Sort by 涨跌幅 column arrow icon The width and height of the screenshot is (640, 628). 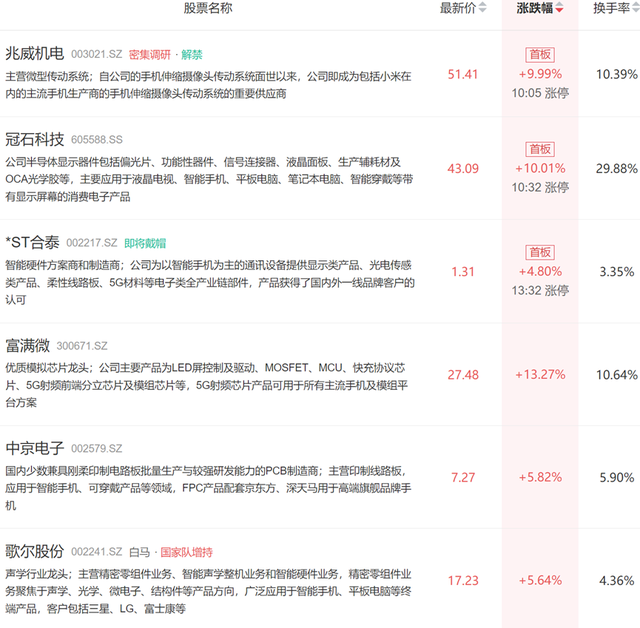[x=559, y=7]
